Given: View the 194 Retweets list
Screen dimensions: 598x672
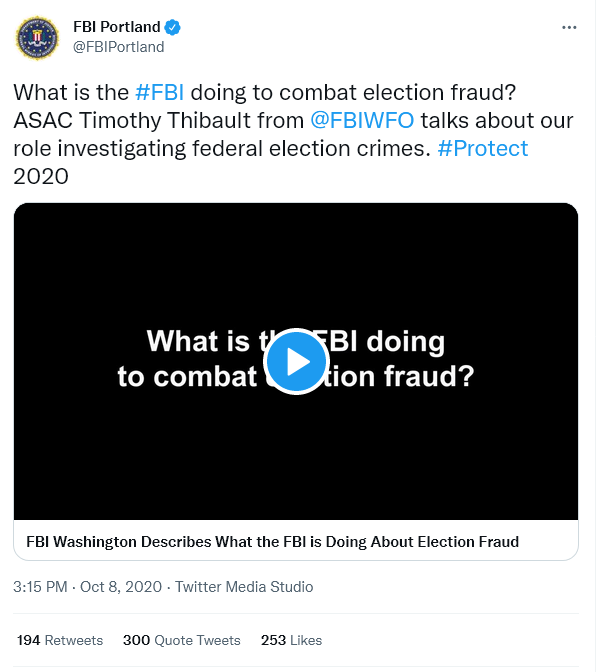Looking at the screenshot, I should coord(60,640).
